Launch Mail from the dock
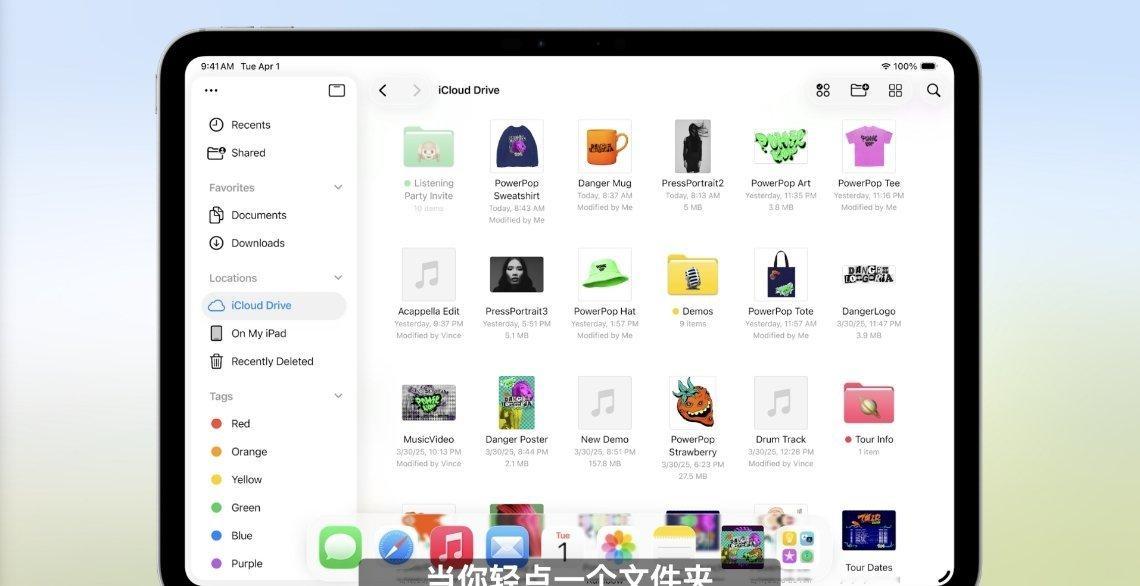Image resolution: width=1140 pixels, height=586 pixels. coord(507,547)
